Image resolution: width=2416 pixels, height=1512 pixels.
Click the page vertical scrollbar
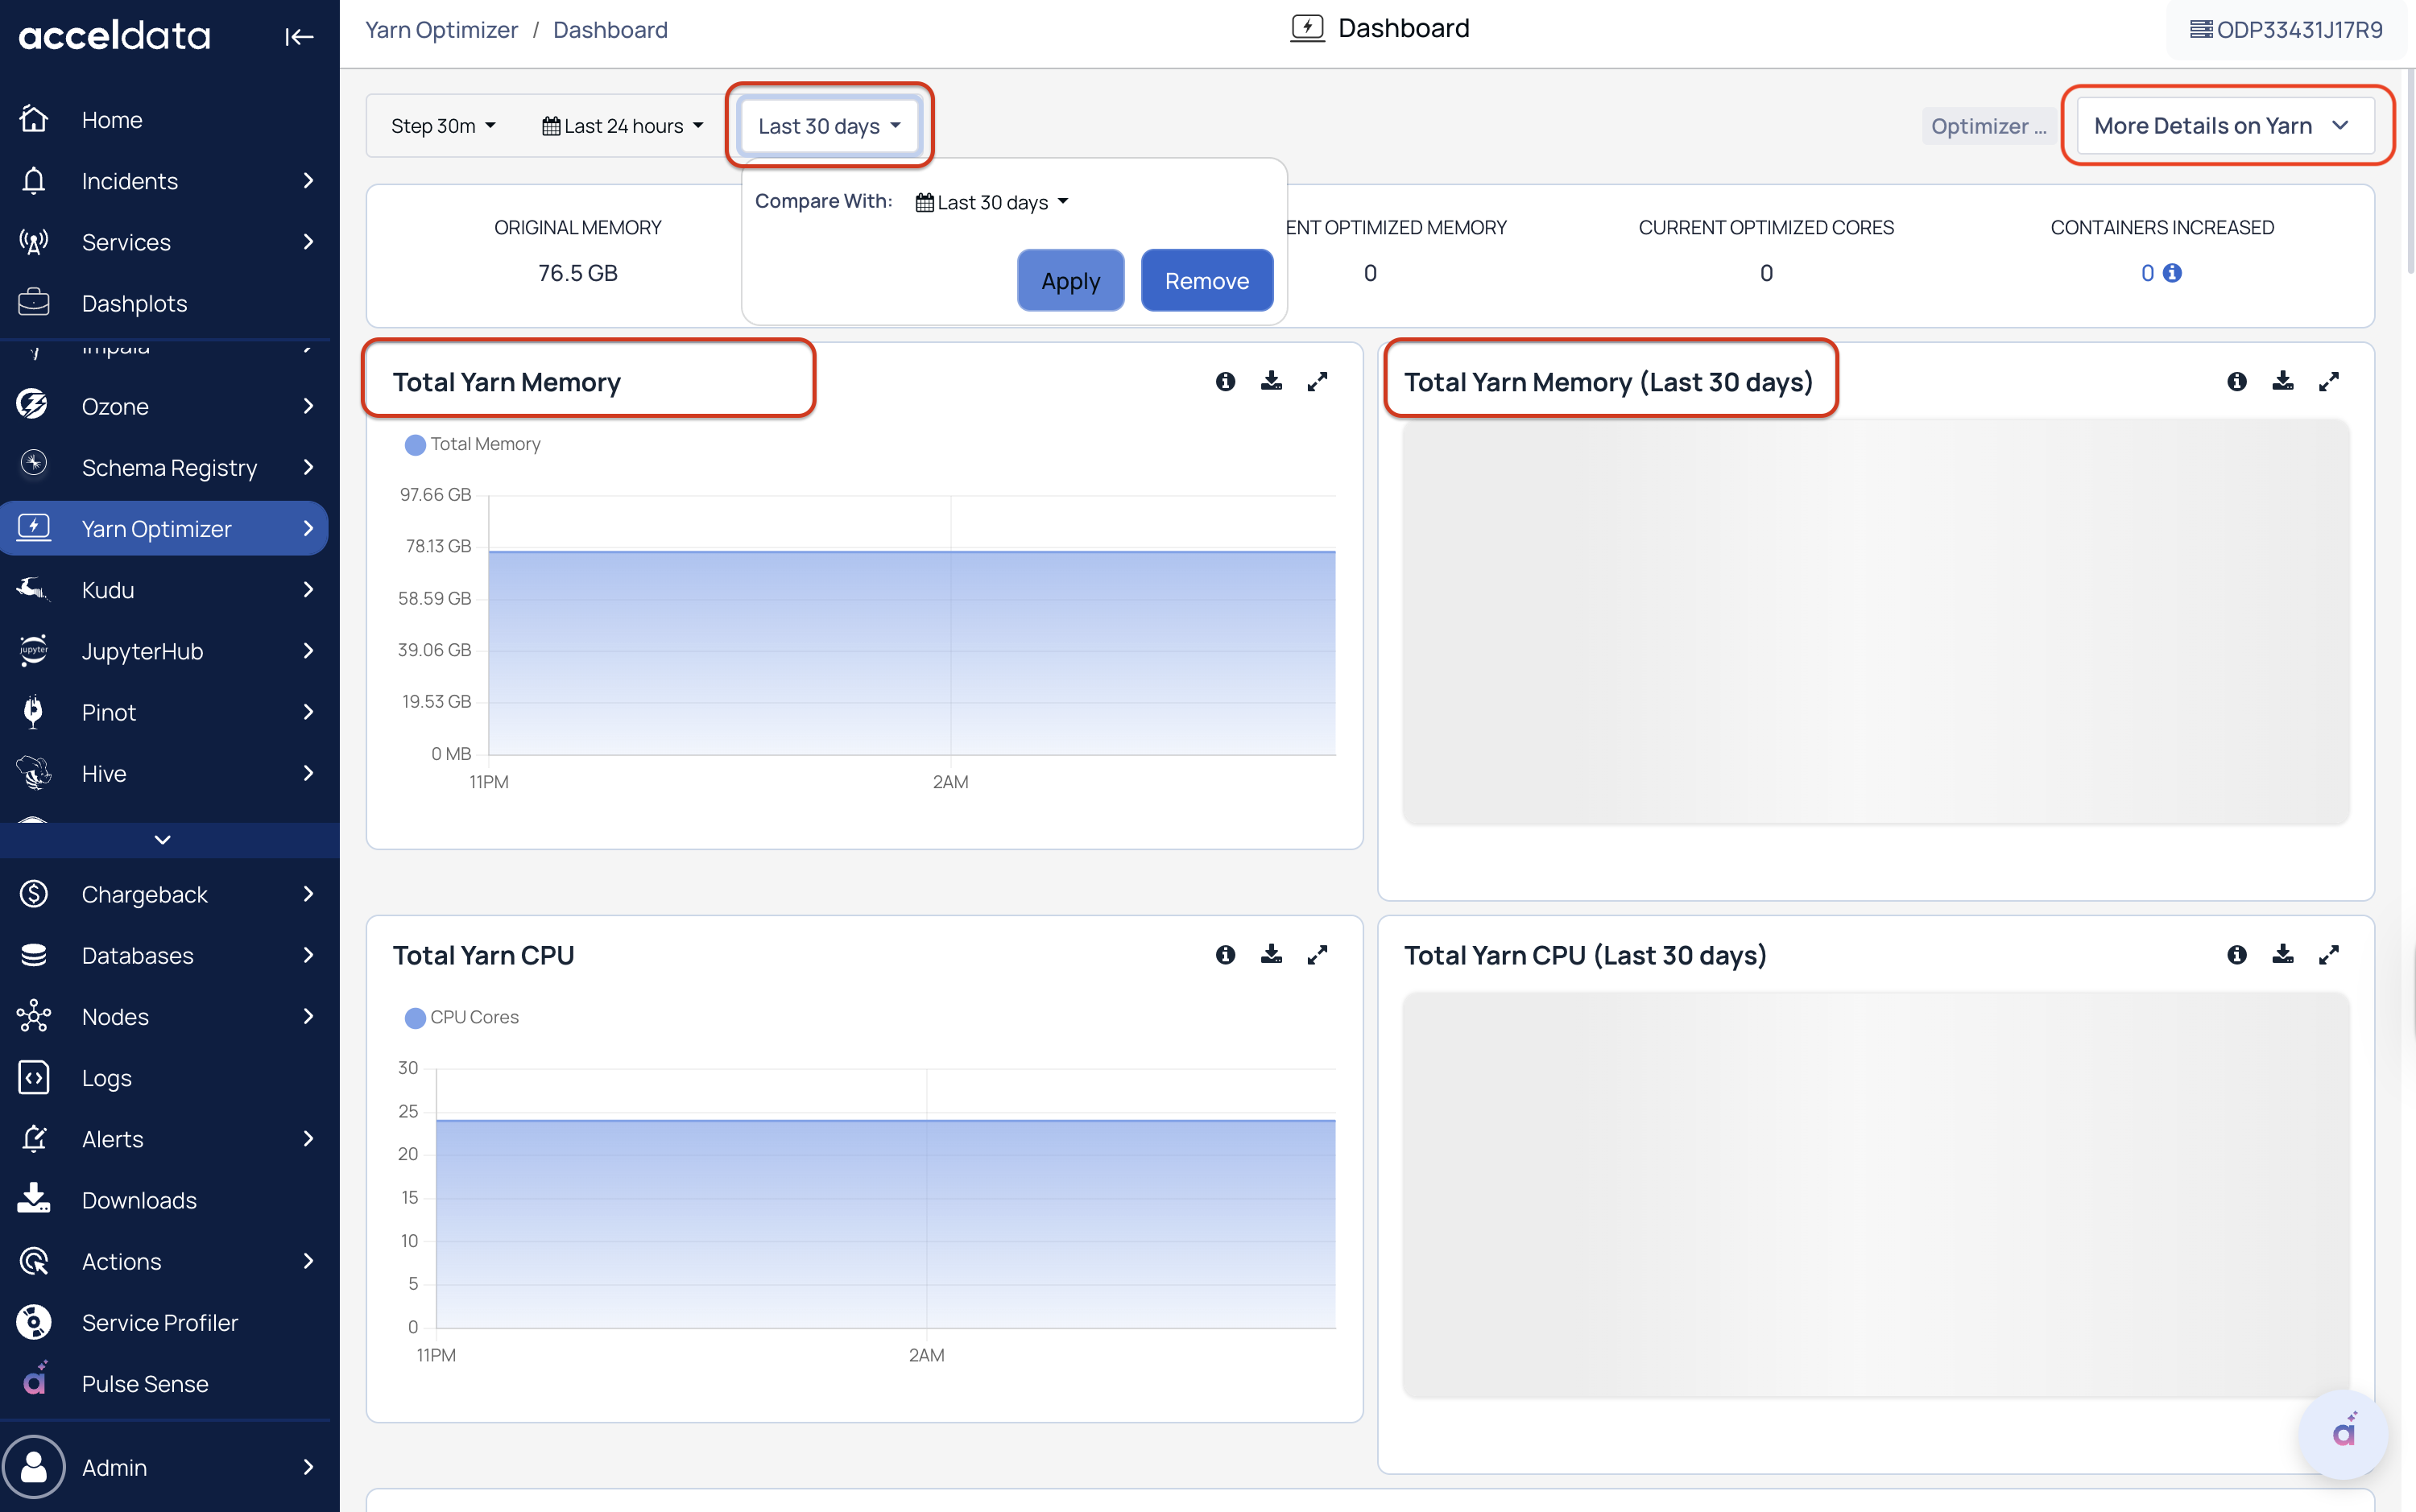2410,170
